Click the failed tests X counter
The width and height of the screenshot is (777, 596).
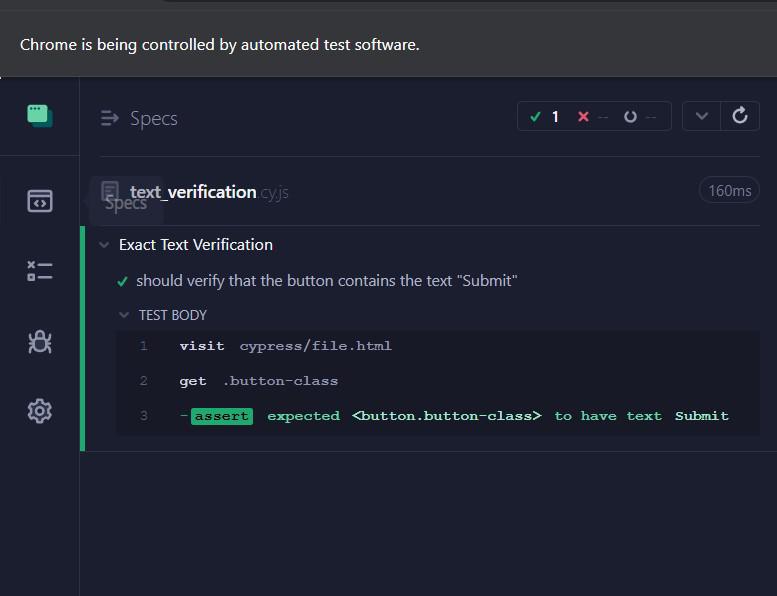(592, 116)
